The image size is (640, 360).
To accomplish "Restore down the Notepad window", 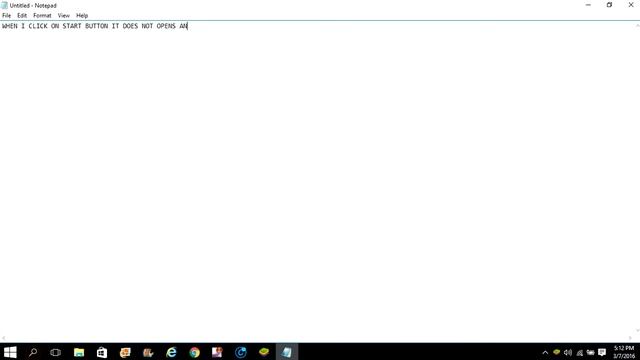I will click(609, 5).
